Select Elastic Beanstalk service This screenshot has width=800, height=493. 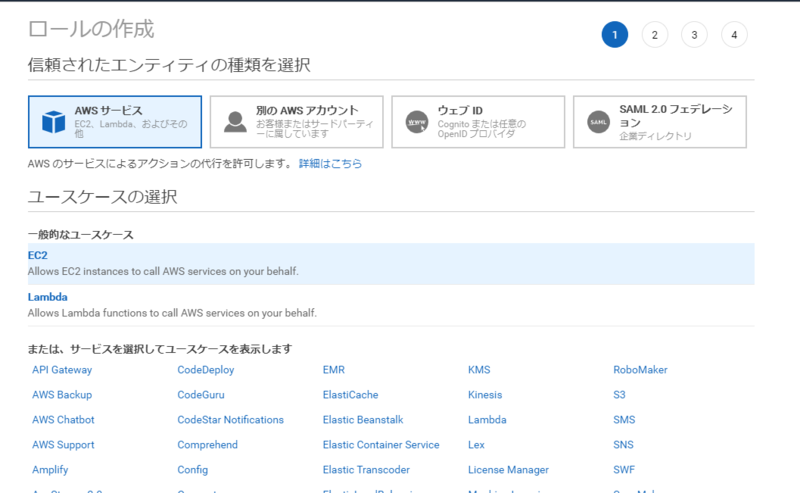point(363,420)
